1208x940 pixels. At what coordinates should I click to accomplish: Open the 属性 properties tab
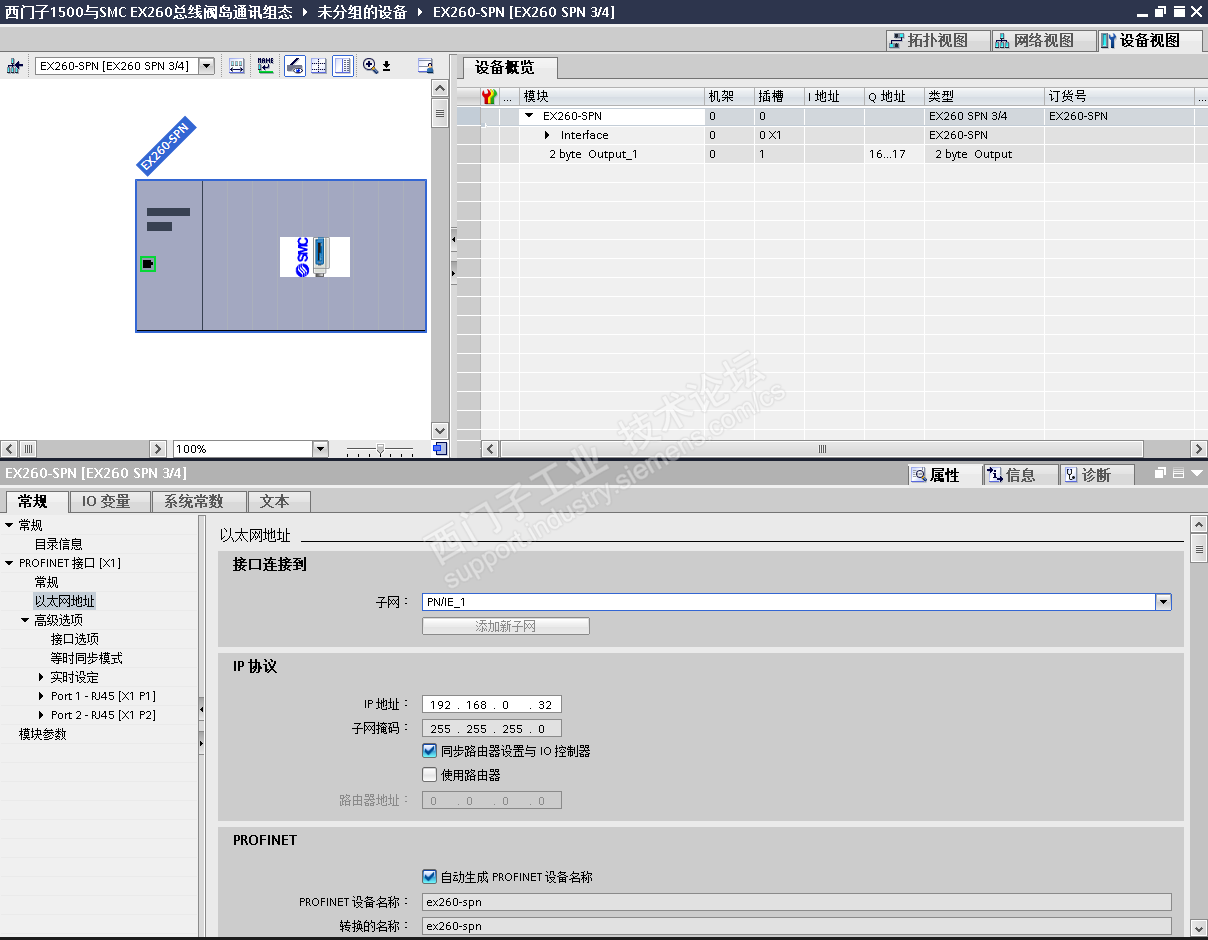point(944,475)
